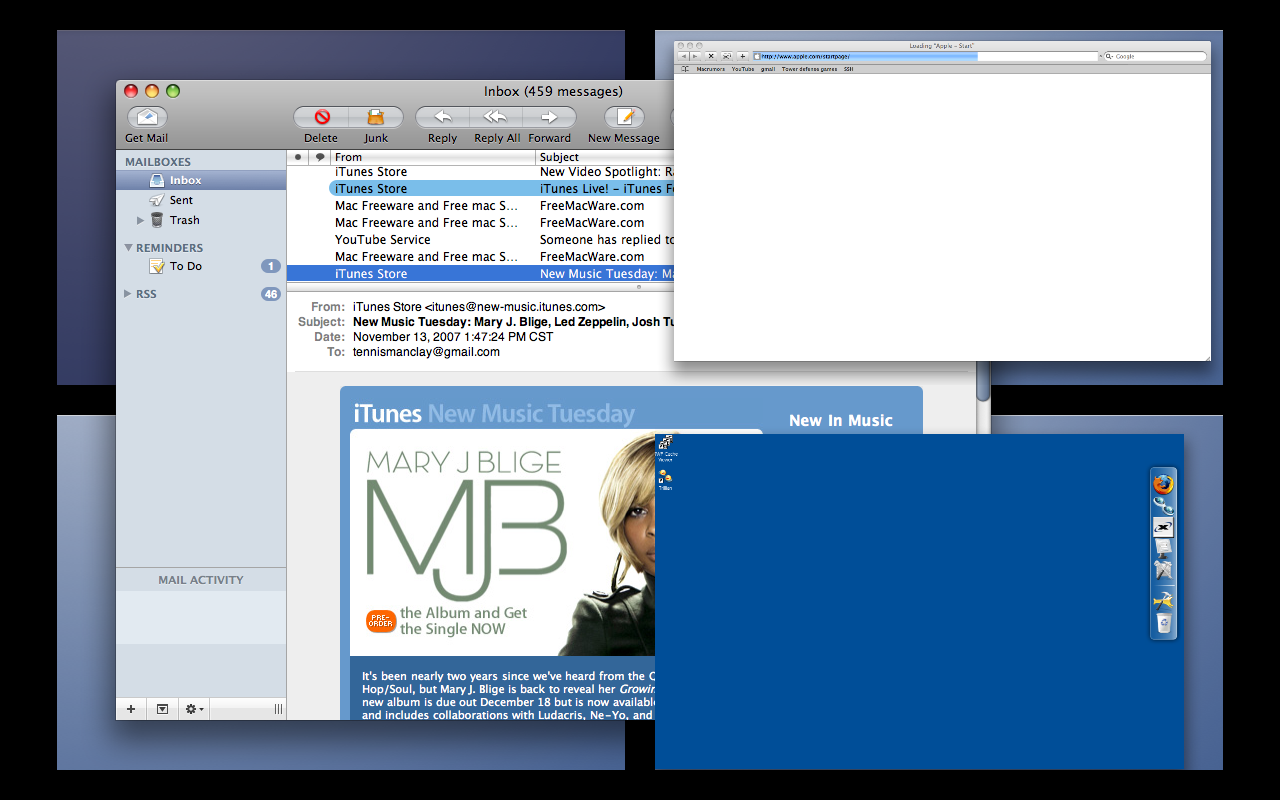The height and width of the screenshot is (800, 1280).
Task: Click the Reply arrow button
Action: click(442, 117)
